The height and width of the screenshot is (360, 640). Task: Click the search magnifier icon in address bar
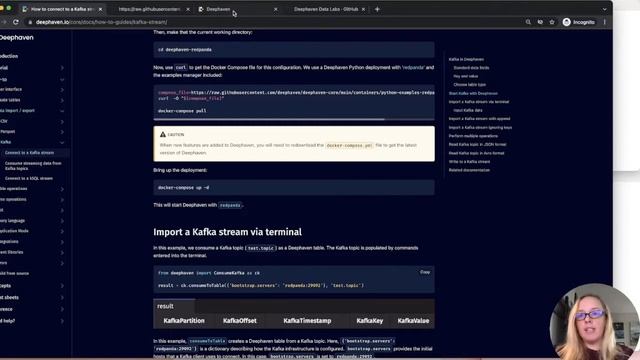click(528, 22)
